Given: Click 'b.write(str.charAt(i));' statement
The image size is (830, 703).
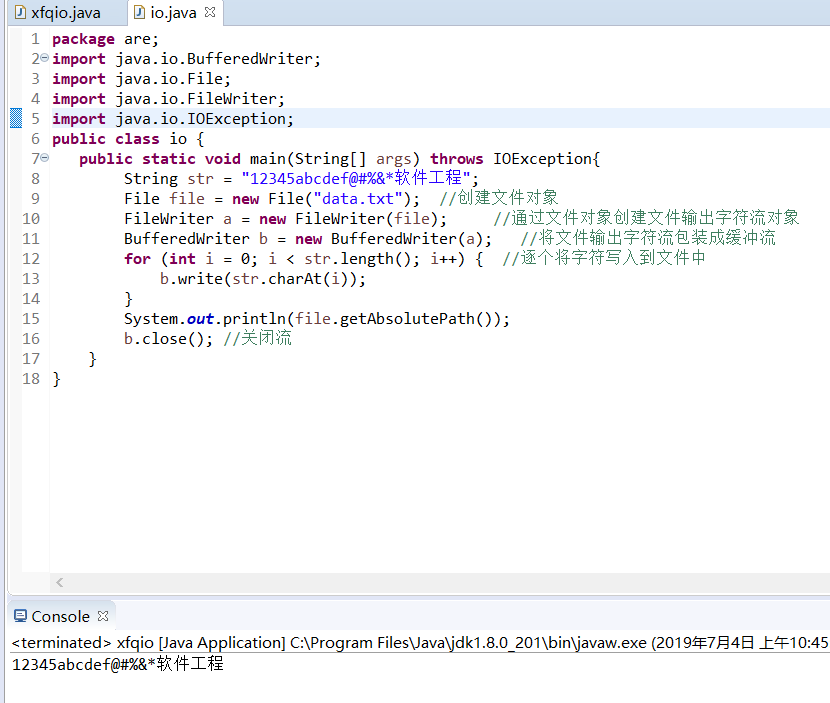Looking at the screenshot, I should (263, 279).
